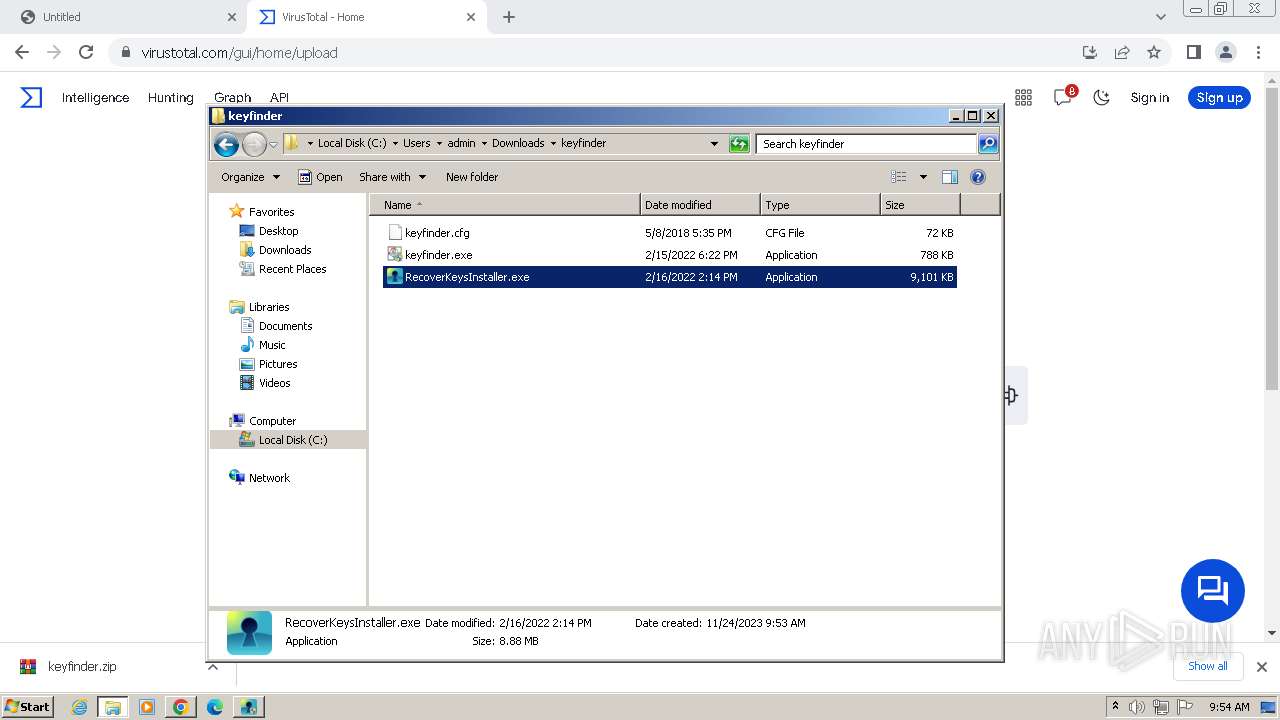Image resolution: width=1280 pixels, height=720 pixels.
Task: Expand the address bar history dropdown
Action: (x=714, y=144)
